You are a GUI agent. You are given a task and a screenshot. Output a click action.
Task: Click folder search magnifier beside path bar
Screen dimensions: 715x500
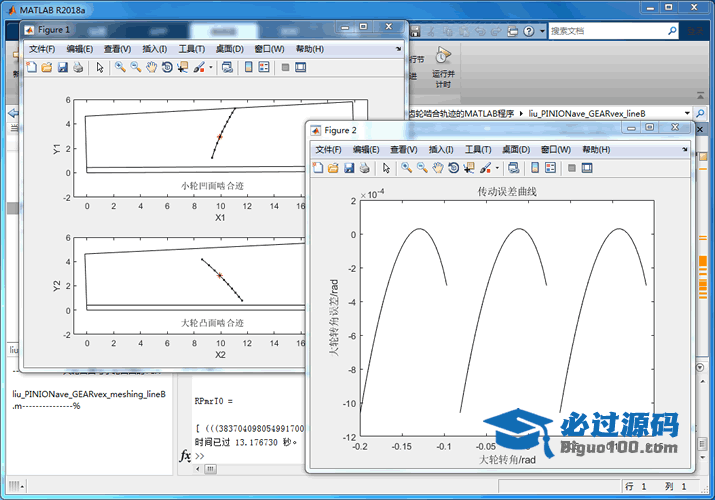click(x=700, y=113)
